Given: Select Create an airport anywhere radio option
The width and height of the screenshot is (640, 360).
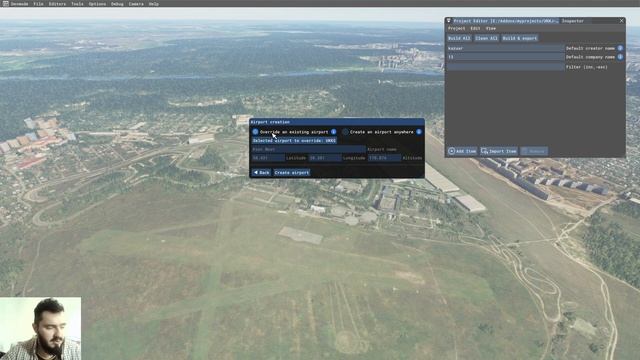Looking at the screenshot, I should click(345, 132).
